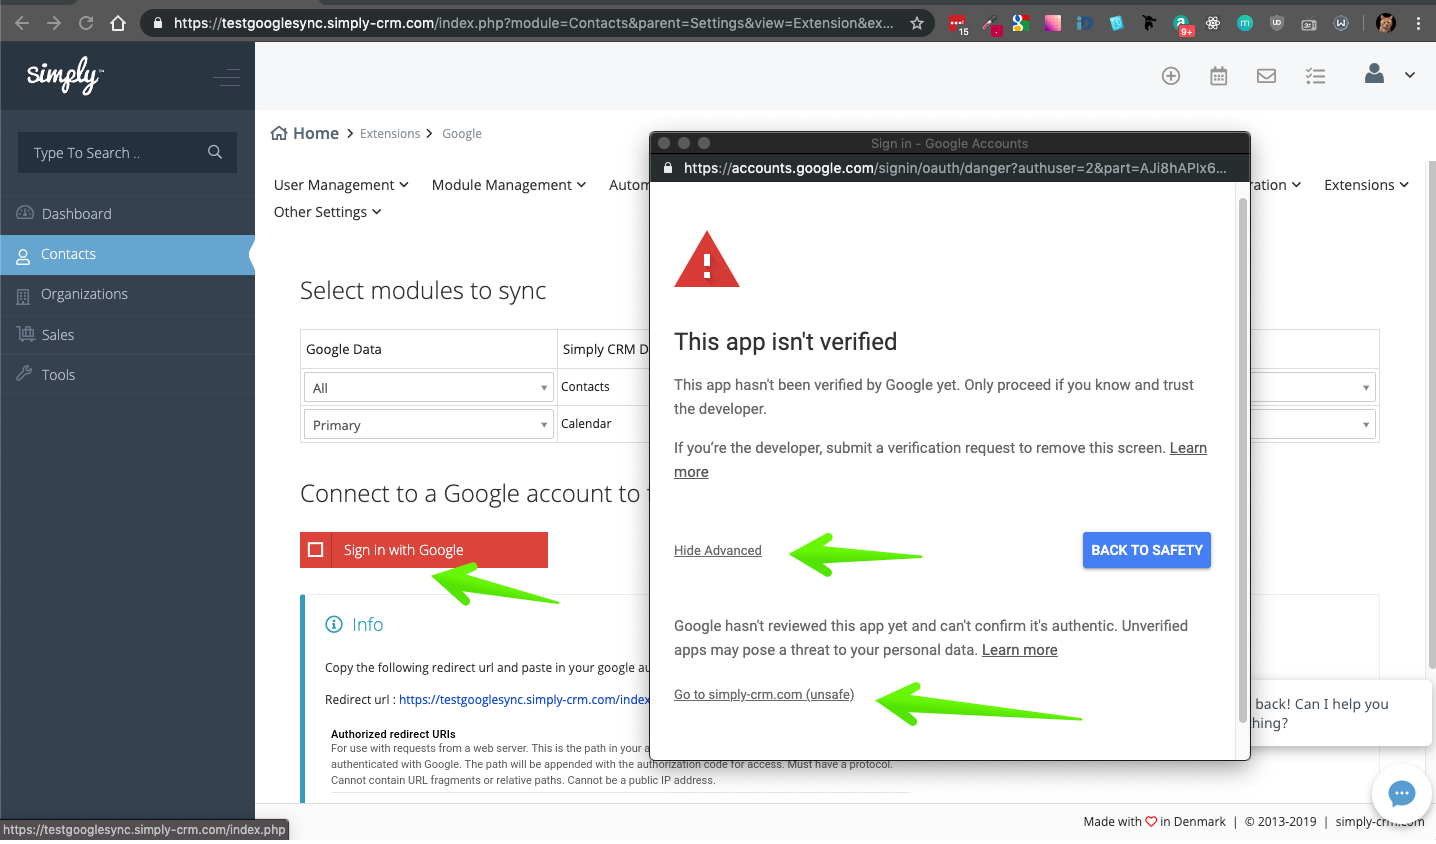Go back using the browser back arrow
This screenshot has height=844, width=1436.
point(22,23)
